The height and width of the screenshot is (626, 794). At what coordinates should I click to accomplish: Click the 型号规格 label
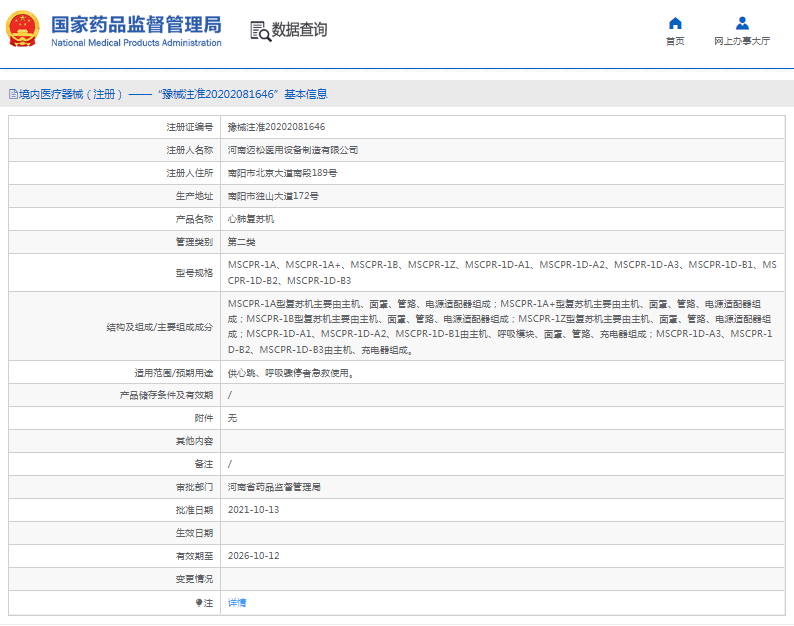click(x=194, y=273)
